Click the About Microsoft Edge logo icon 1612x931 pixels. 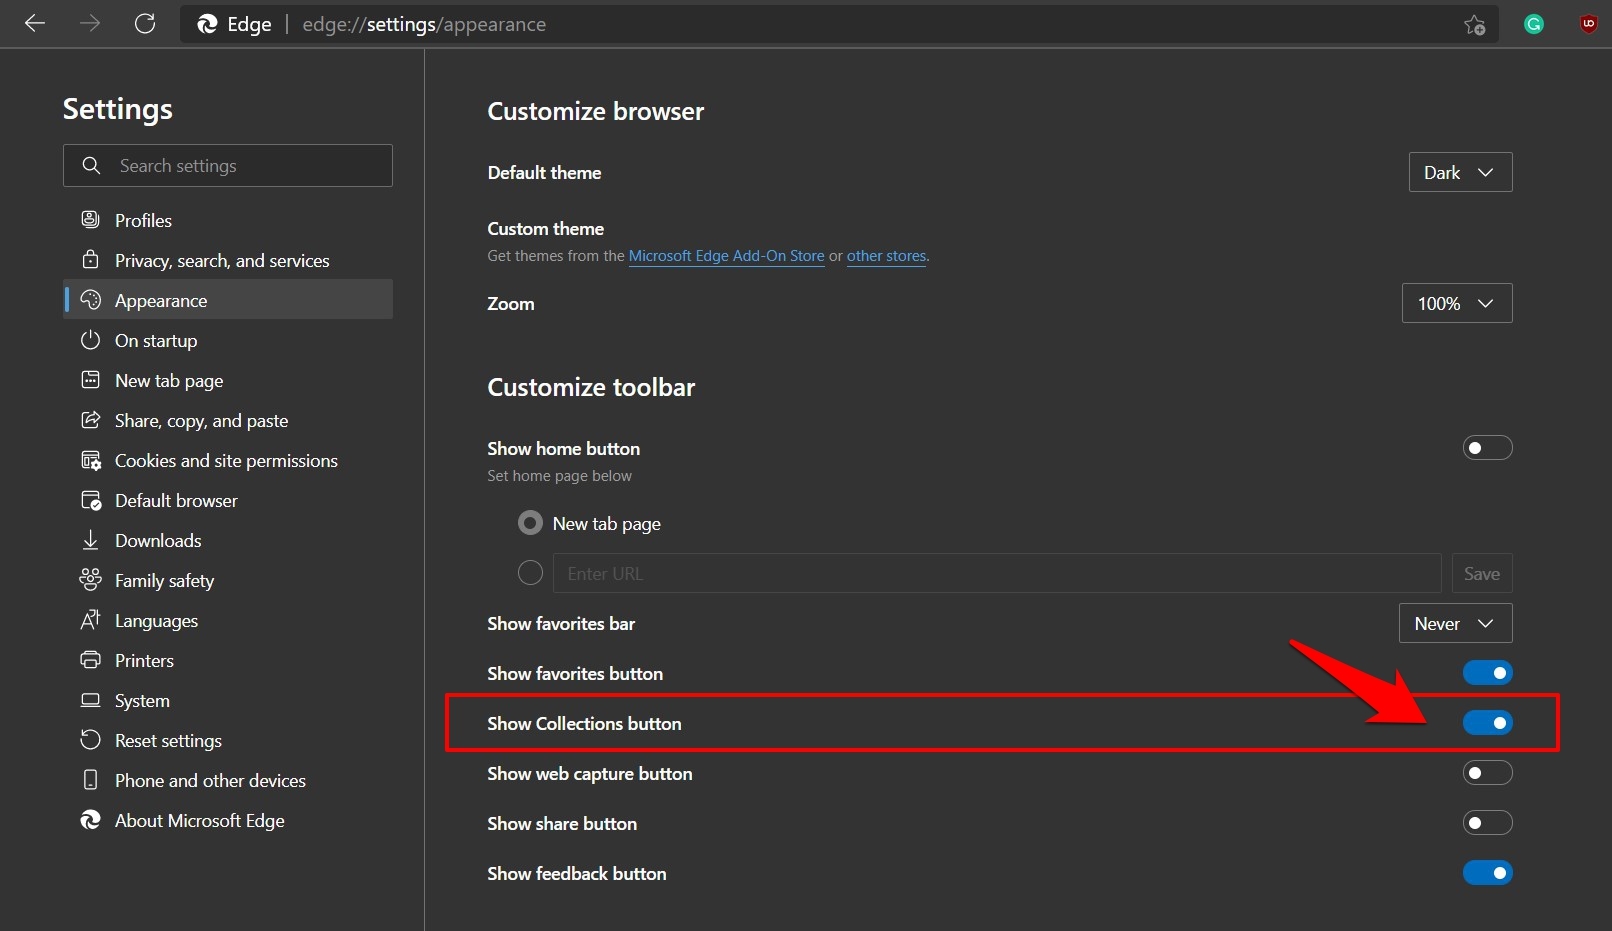pos(90,820)
